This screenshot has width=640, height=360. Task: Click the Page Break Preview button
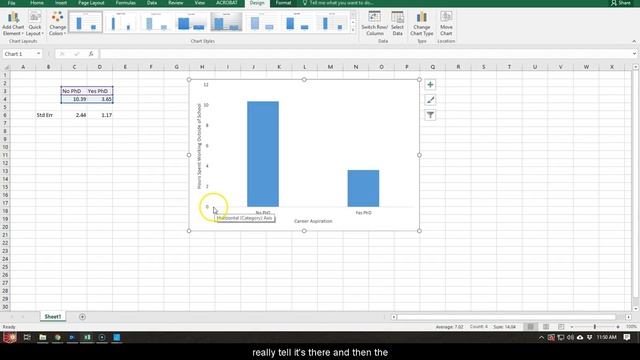click(x=561, y=327)
